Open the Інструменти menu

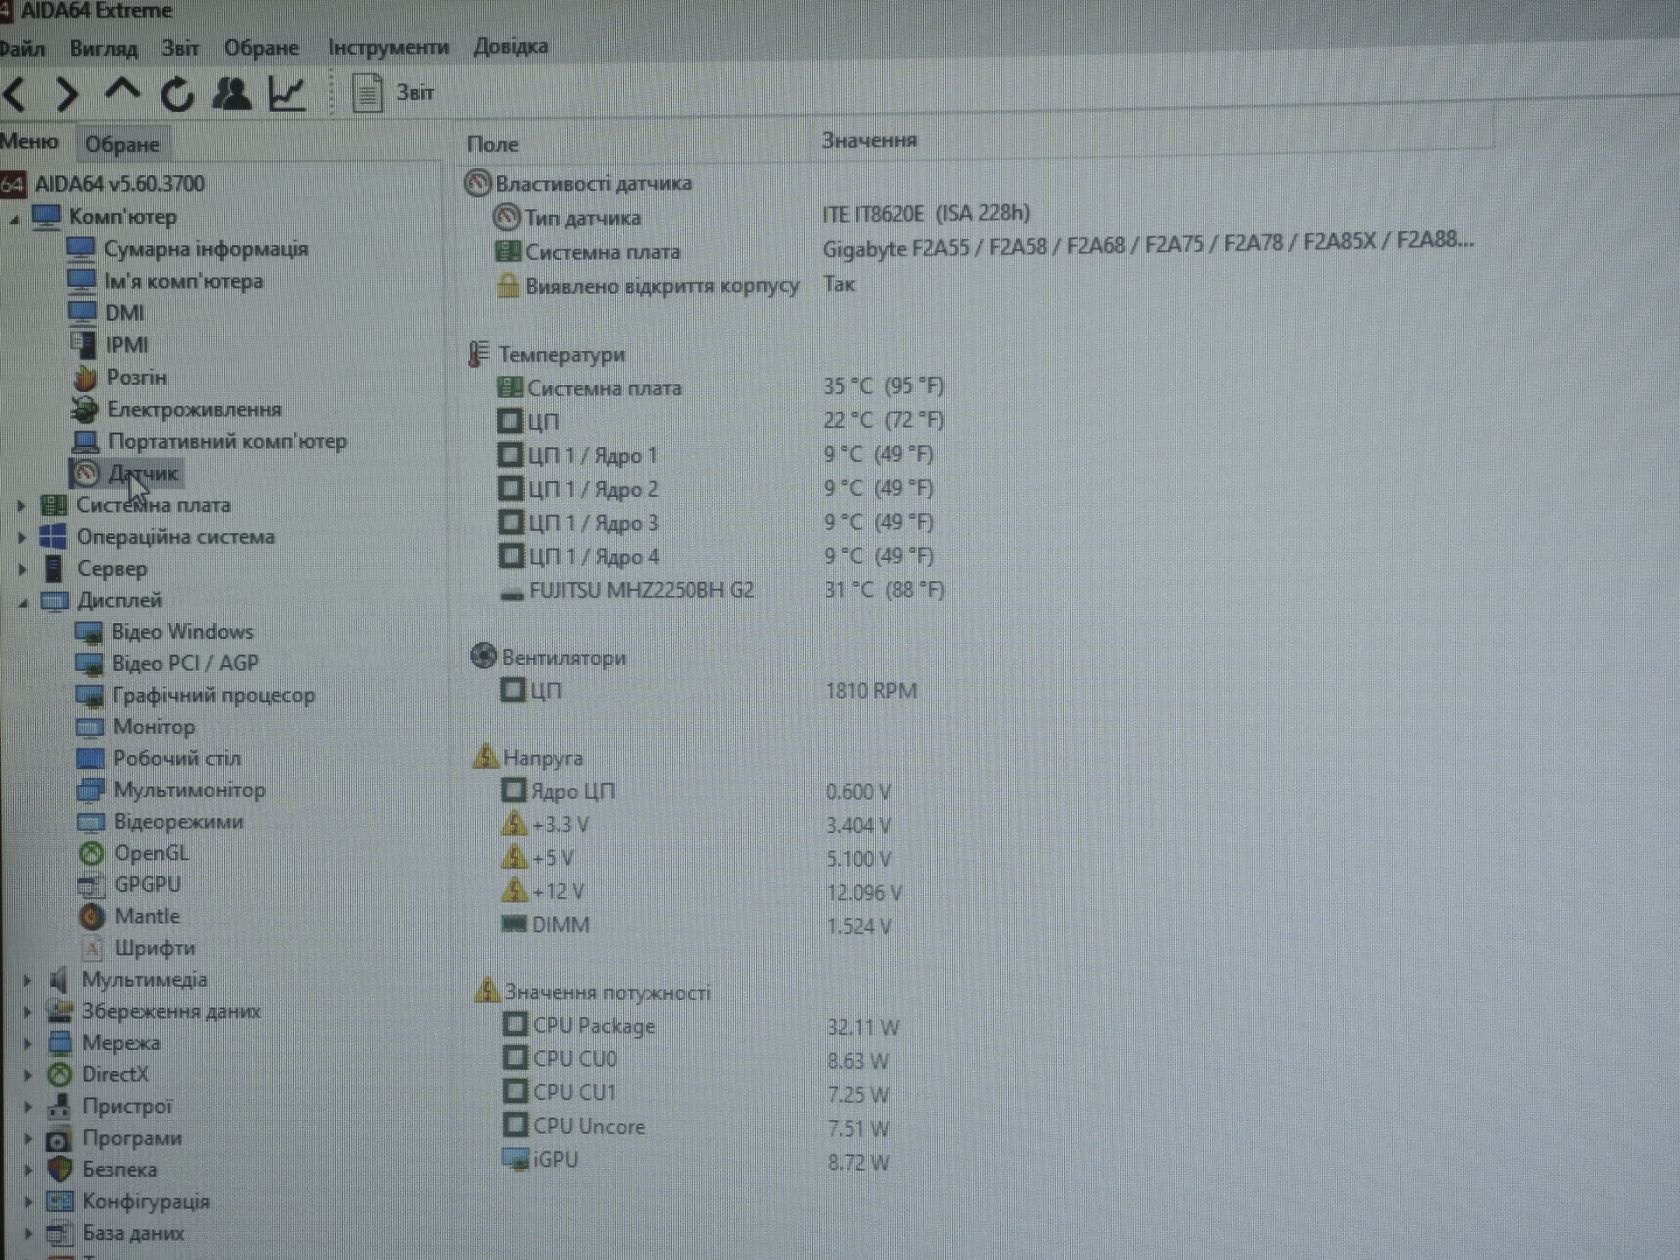(x=388, y=47)
